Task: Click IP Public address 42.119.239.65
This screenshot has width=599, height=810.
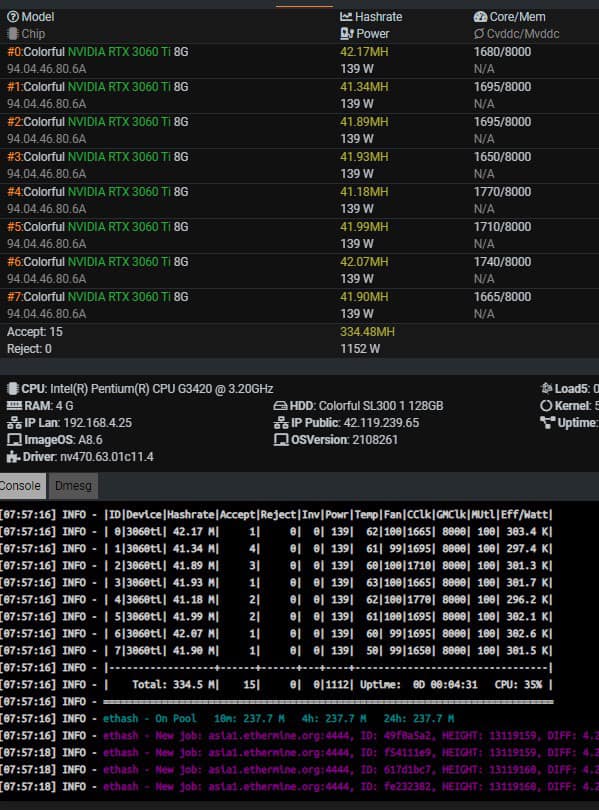Action: (x=381, y=423)
